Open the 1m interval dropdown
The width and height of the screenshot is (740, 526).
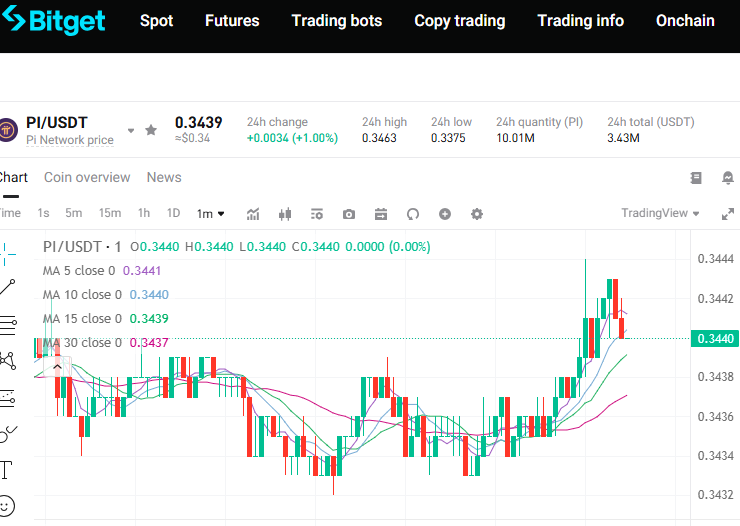click(x=210, y=213)
